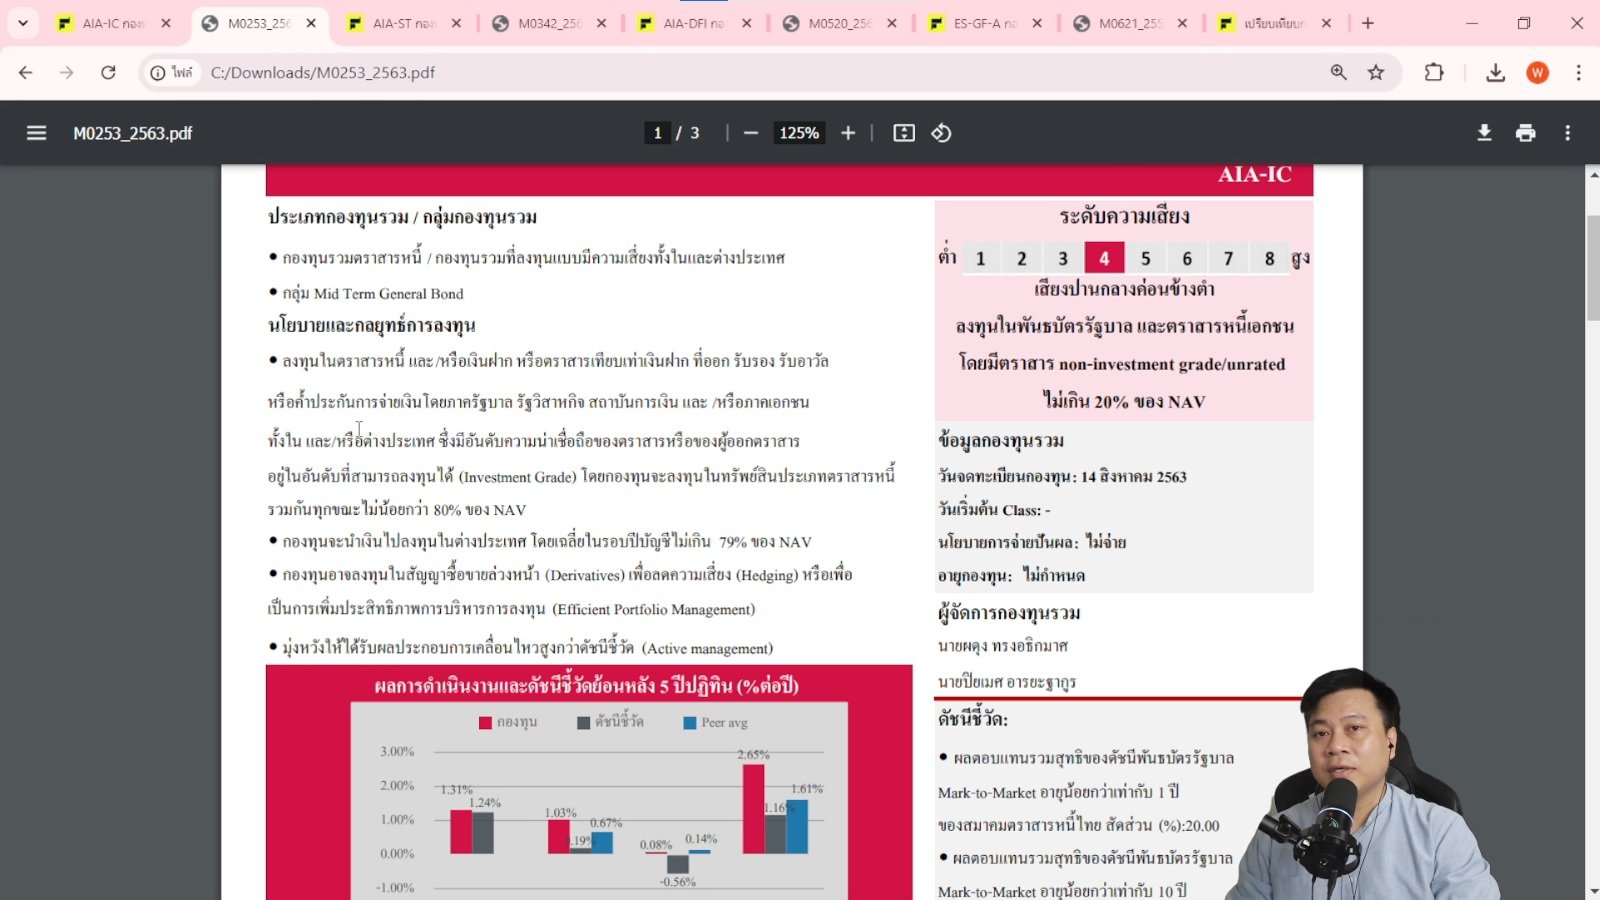Download the PDF from viewer toolbar
This screenshot has height=900, width=1600.
1485,133
